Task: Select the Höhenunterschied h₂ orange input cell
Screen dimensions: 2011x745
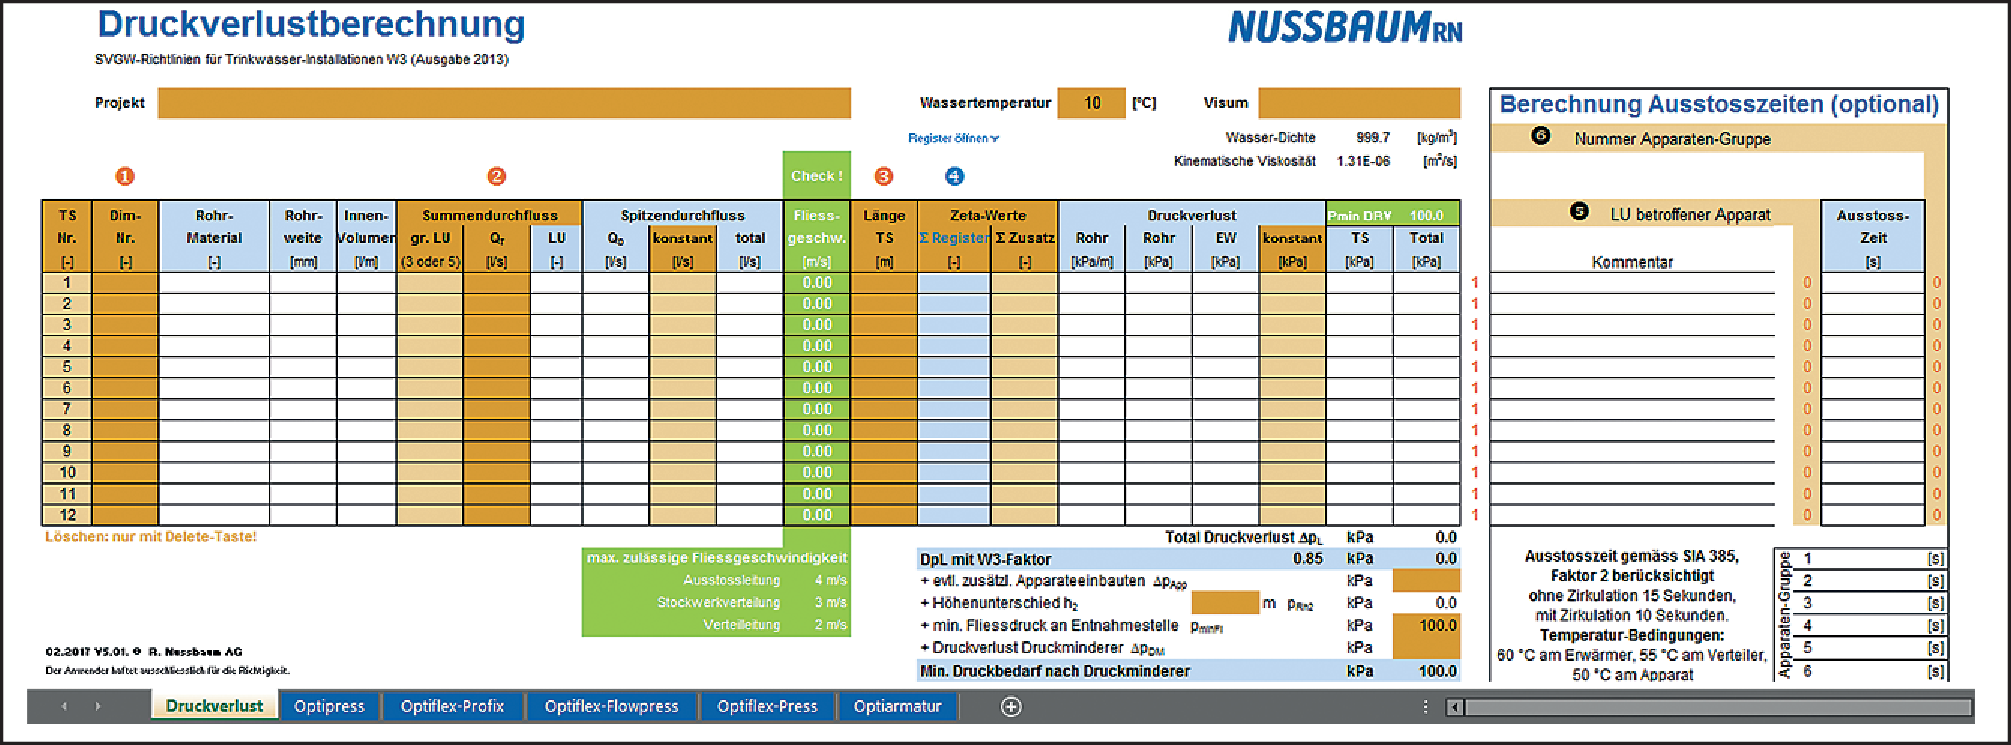Action: (1225, 603)
